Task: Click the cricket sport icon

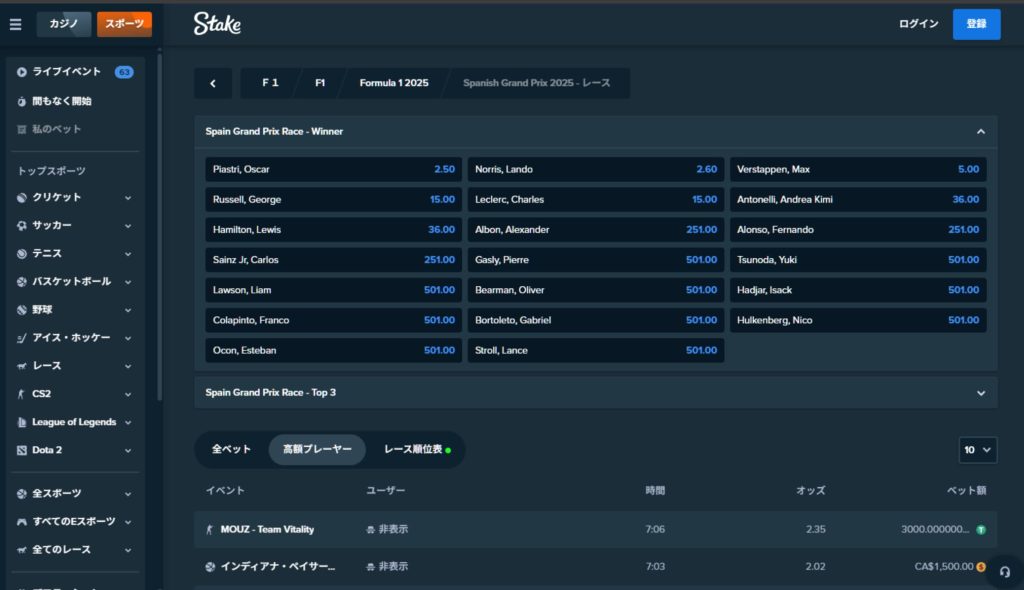Action: pyautogui.click(x=22, y=197)
